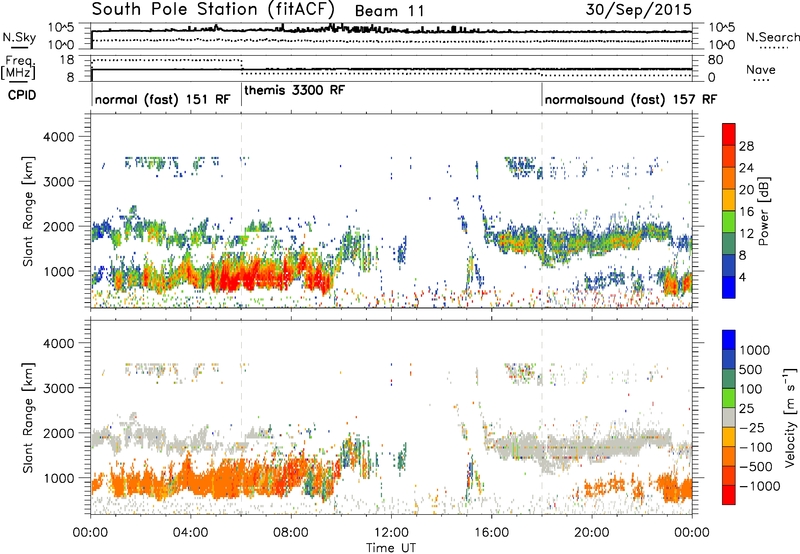
Task: Click the '10^5' label beside N.Search
Action: pyautogui.click(x=722, y=27)
